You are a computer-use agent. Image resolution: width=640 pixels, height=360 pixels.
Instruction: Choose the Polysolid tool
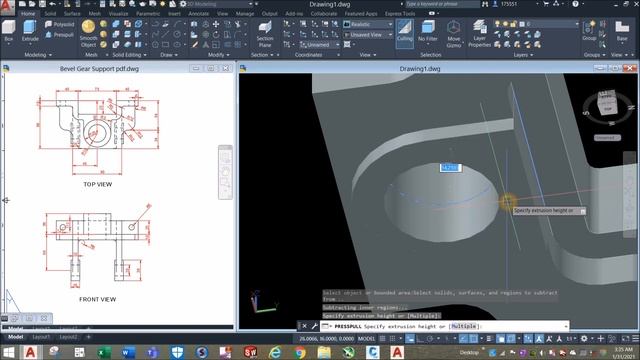60,24
